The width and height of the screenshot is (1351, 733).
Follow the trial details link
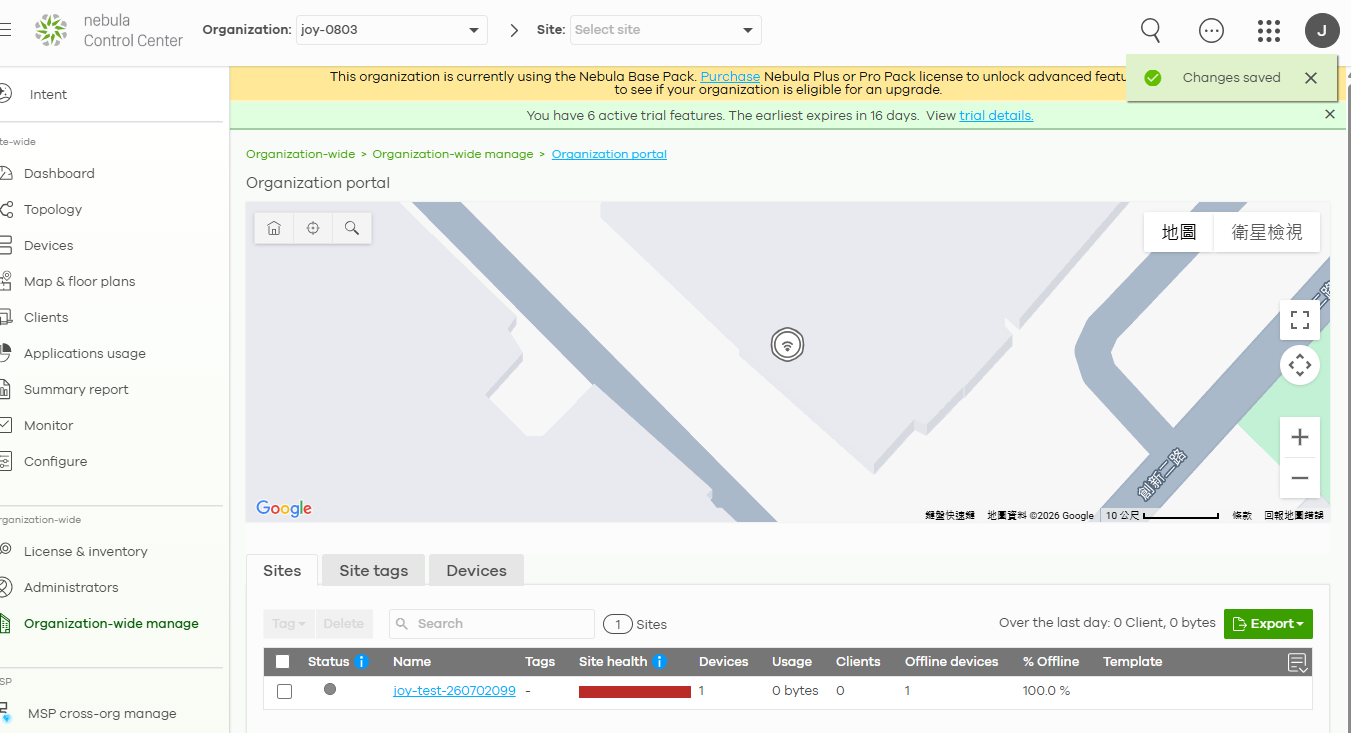coord(996,116)
